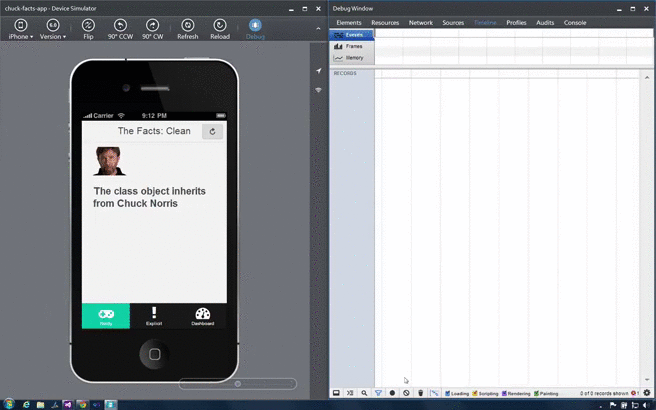Select the Dashboard tab in the phone app
This screenshot has height=410, width=656.
202,316
